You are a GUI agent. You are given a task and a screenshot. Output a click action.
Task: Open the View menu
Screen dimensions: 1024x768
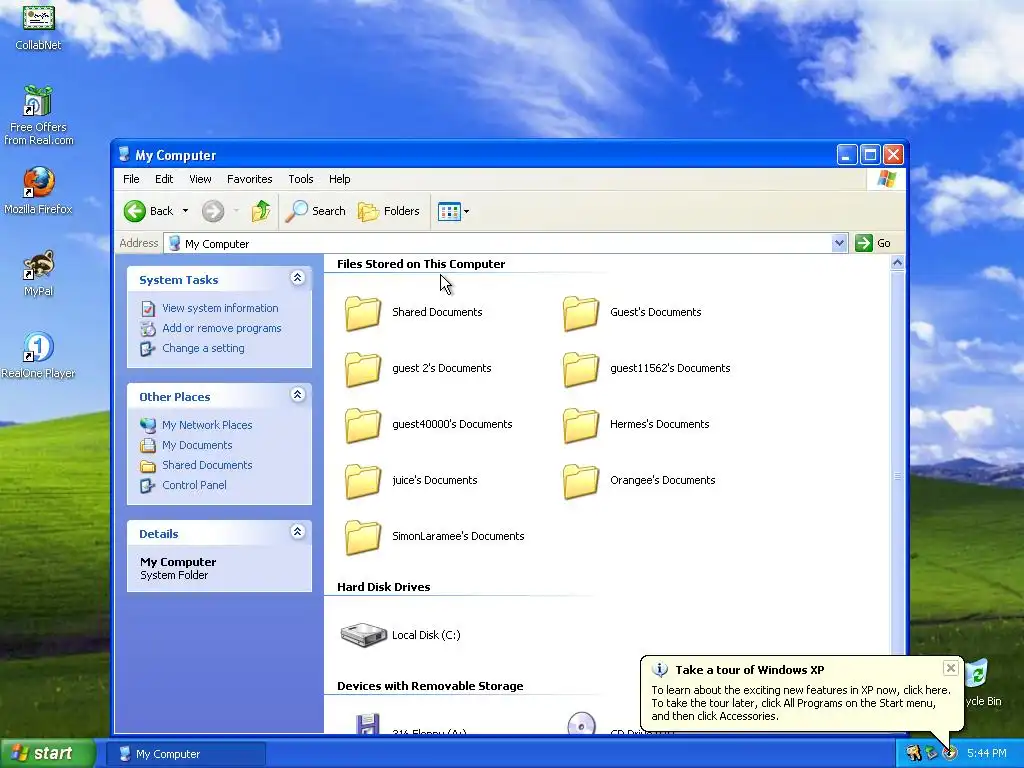tap(200, 179)
